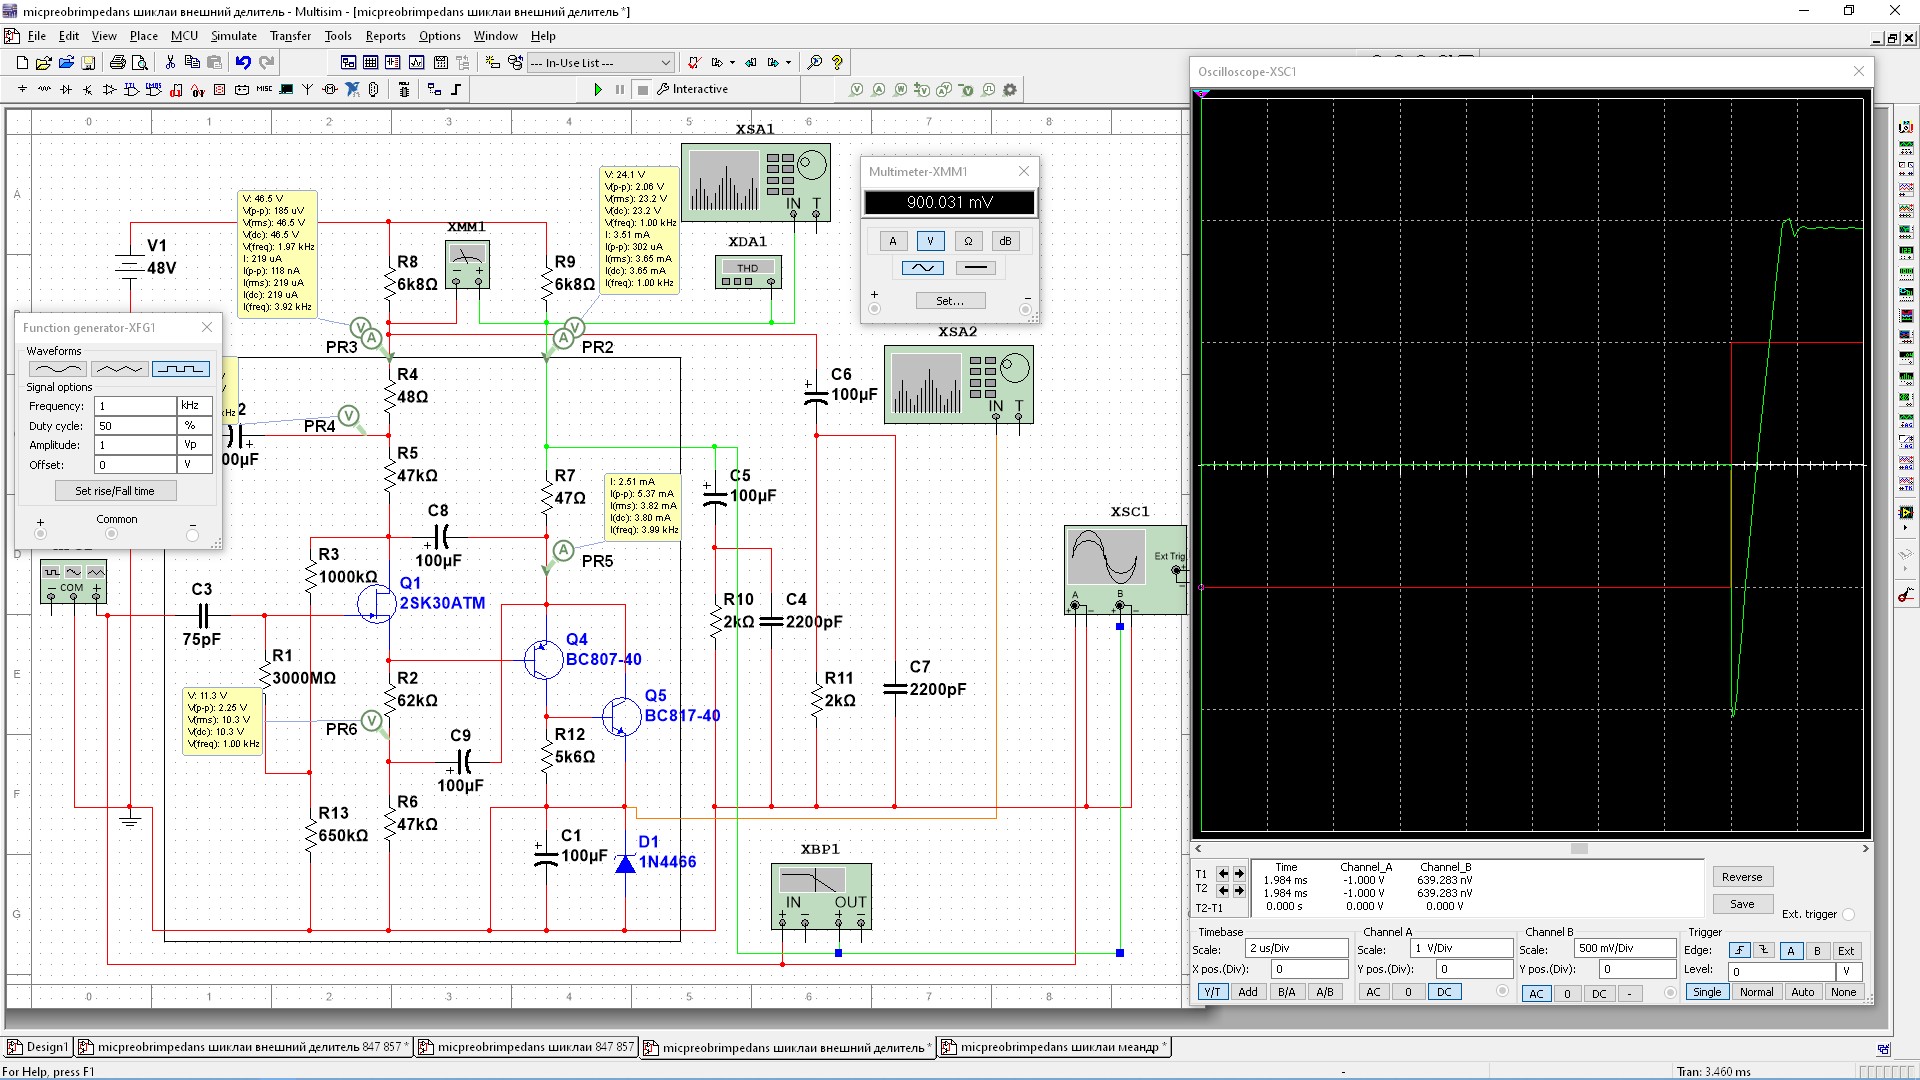Open the Grapher view icon

pos(416,62)
